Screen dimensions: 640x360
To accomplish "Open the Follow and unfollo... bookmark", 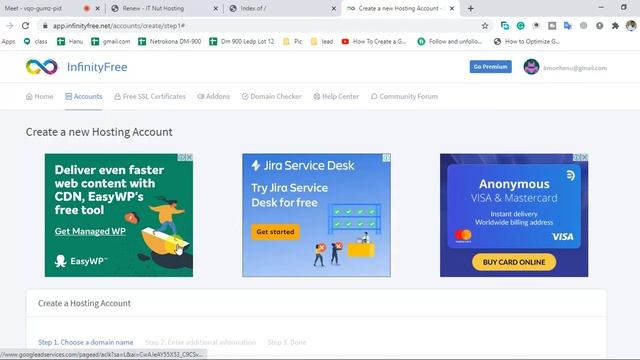I will tap(450, 41).
